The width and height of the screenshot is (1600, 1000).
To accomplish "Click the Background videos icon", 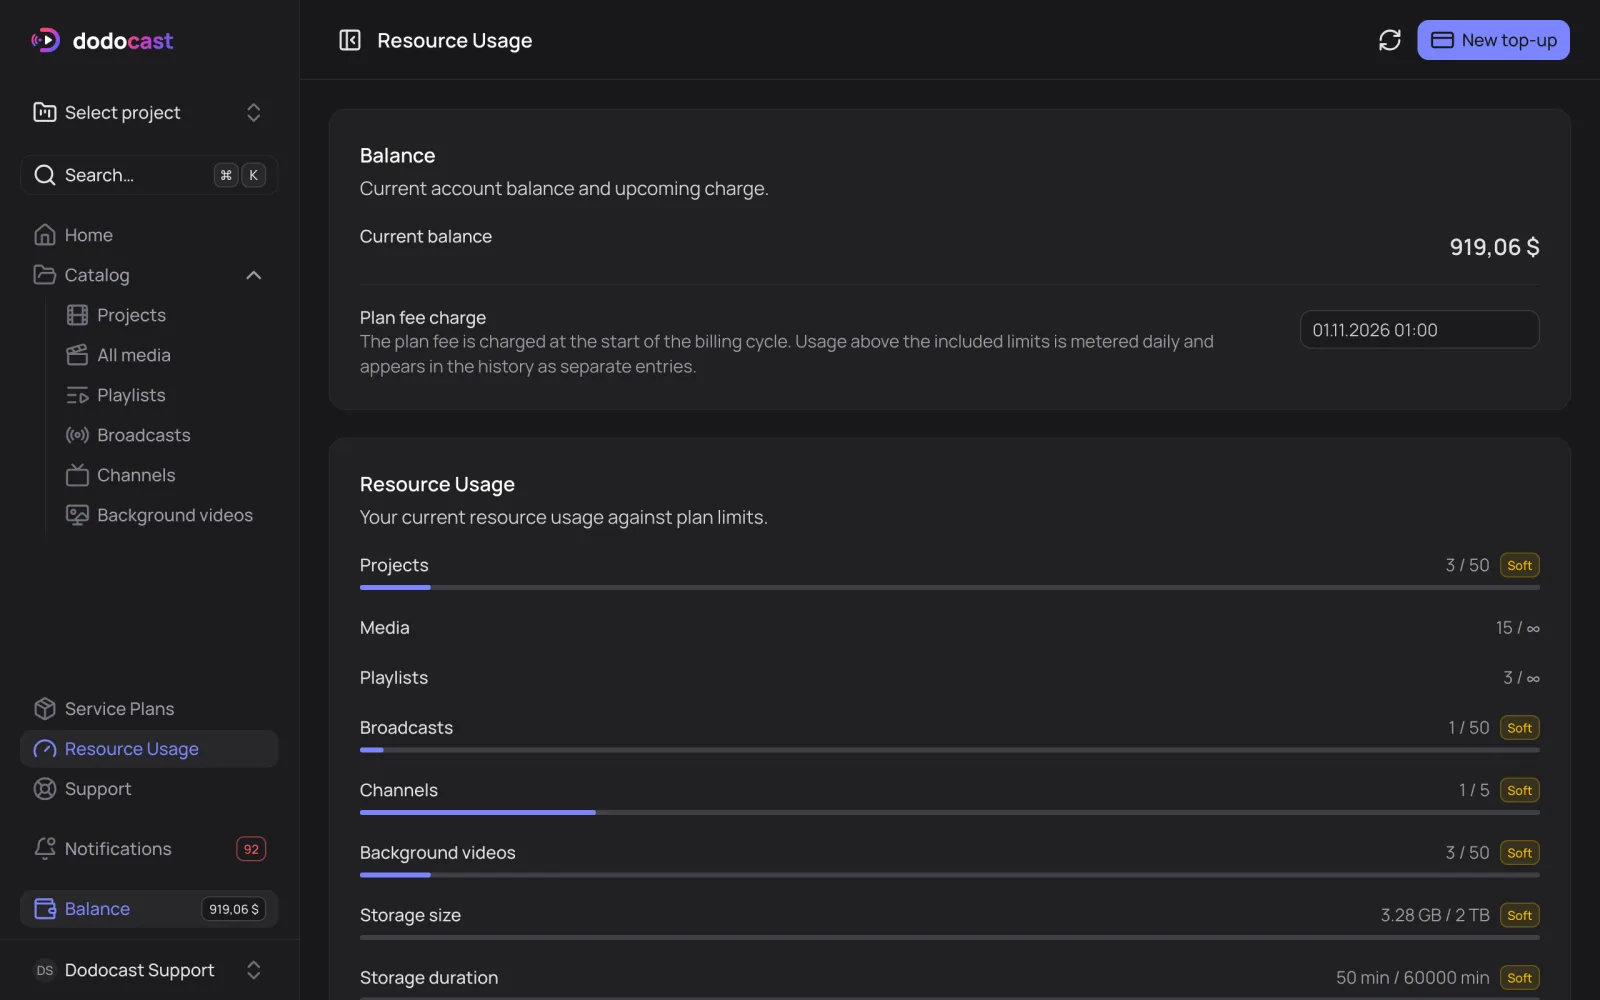I will click(x=77, y=515).
